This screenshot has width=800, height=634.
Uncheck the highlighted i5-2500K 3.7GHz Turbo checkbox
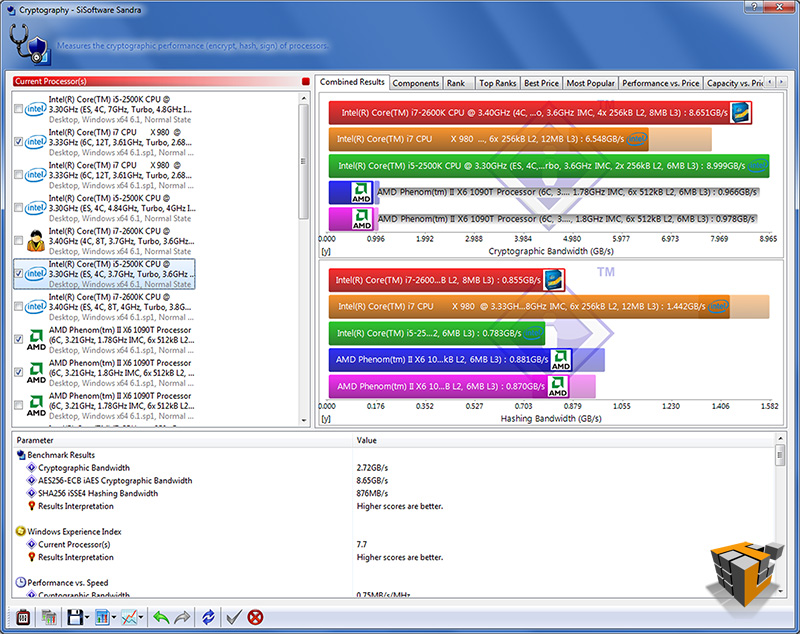18,273
